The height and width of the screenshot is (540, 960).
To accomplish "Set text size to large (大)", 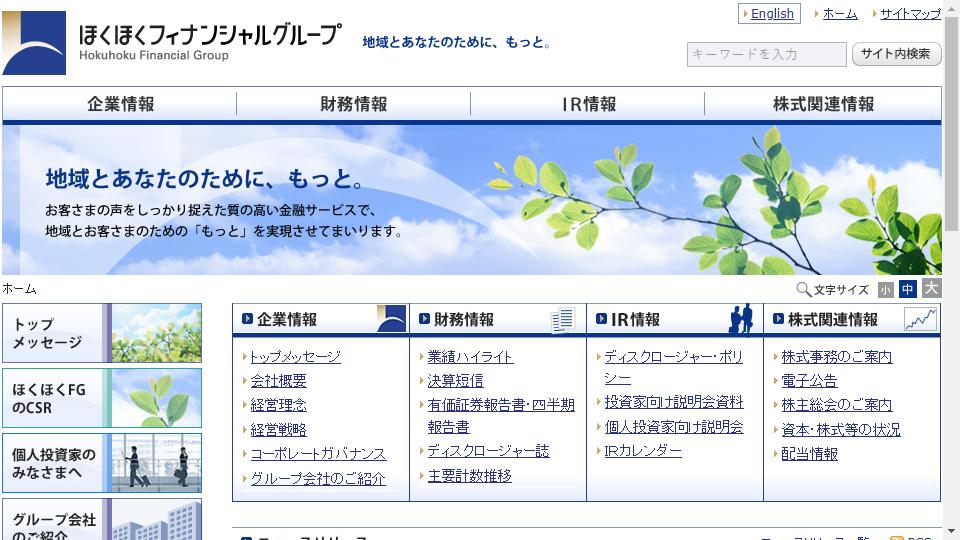I will pyautogui.click(x=931, y=288).
